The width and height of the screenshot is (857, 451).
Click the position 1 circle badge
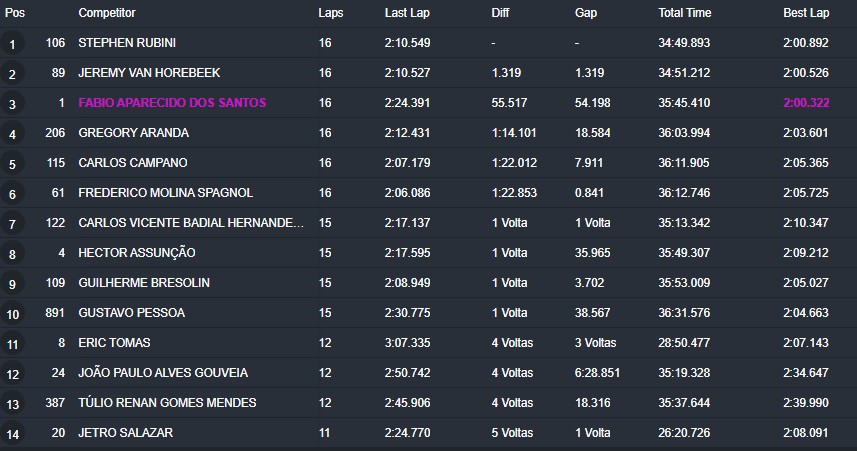[x=12, y=44]
